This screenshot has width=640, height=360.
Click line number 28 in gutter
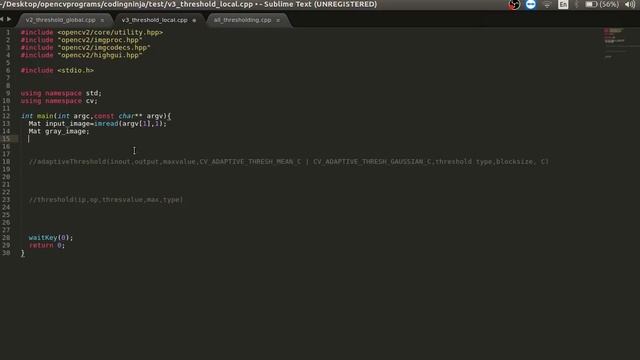[x=6, y=238]
